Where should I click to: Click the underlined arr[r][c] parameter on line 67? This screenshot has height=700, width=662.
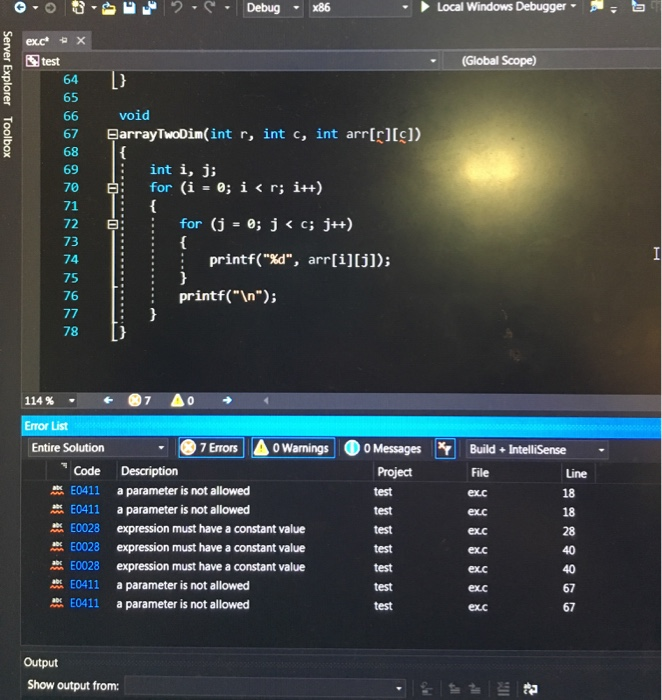(383, 134)
